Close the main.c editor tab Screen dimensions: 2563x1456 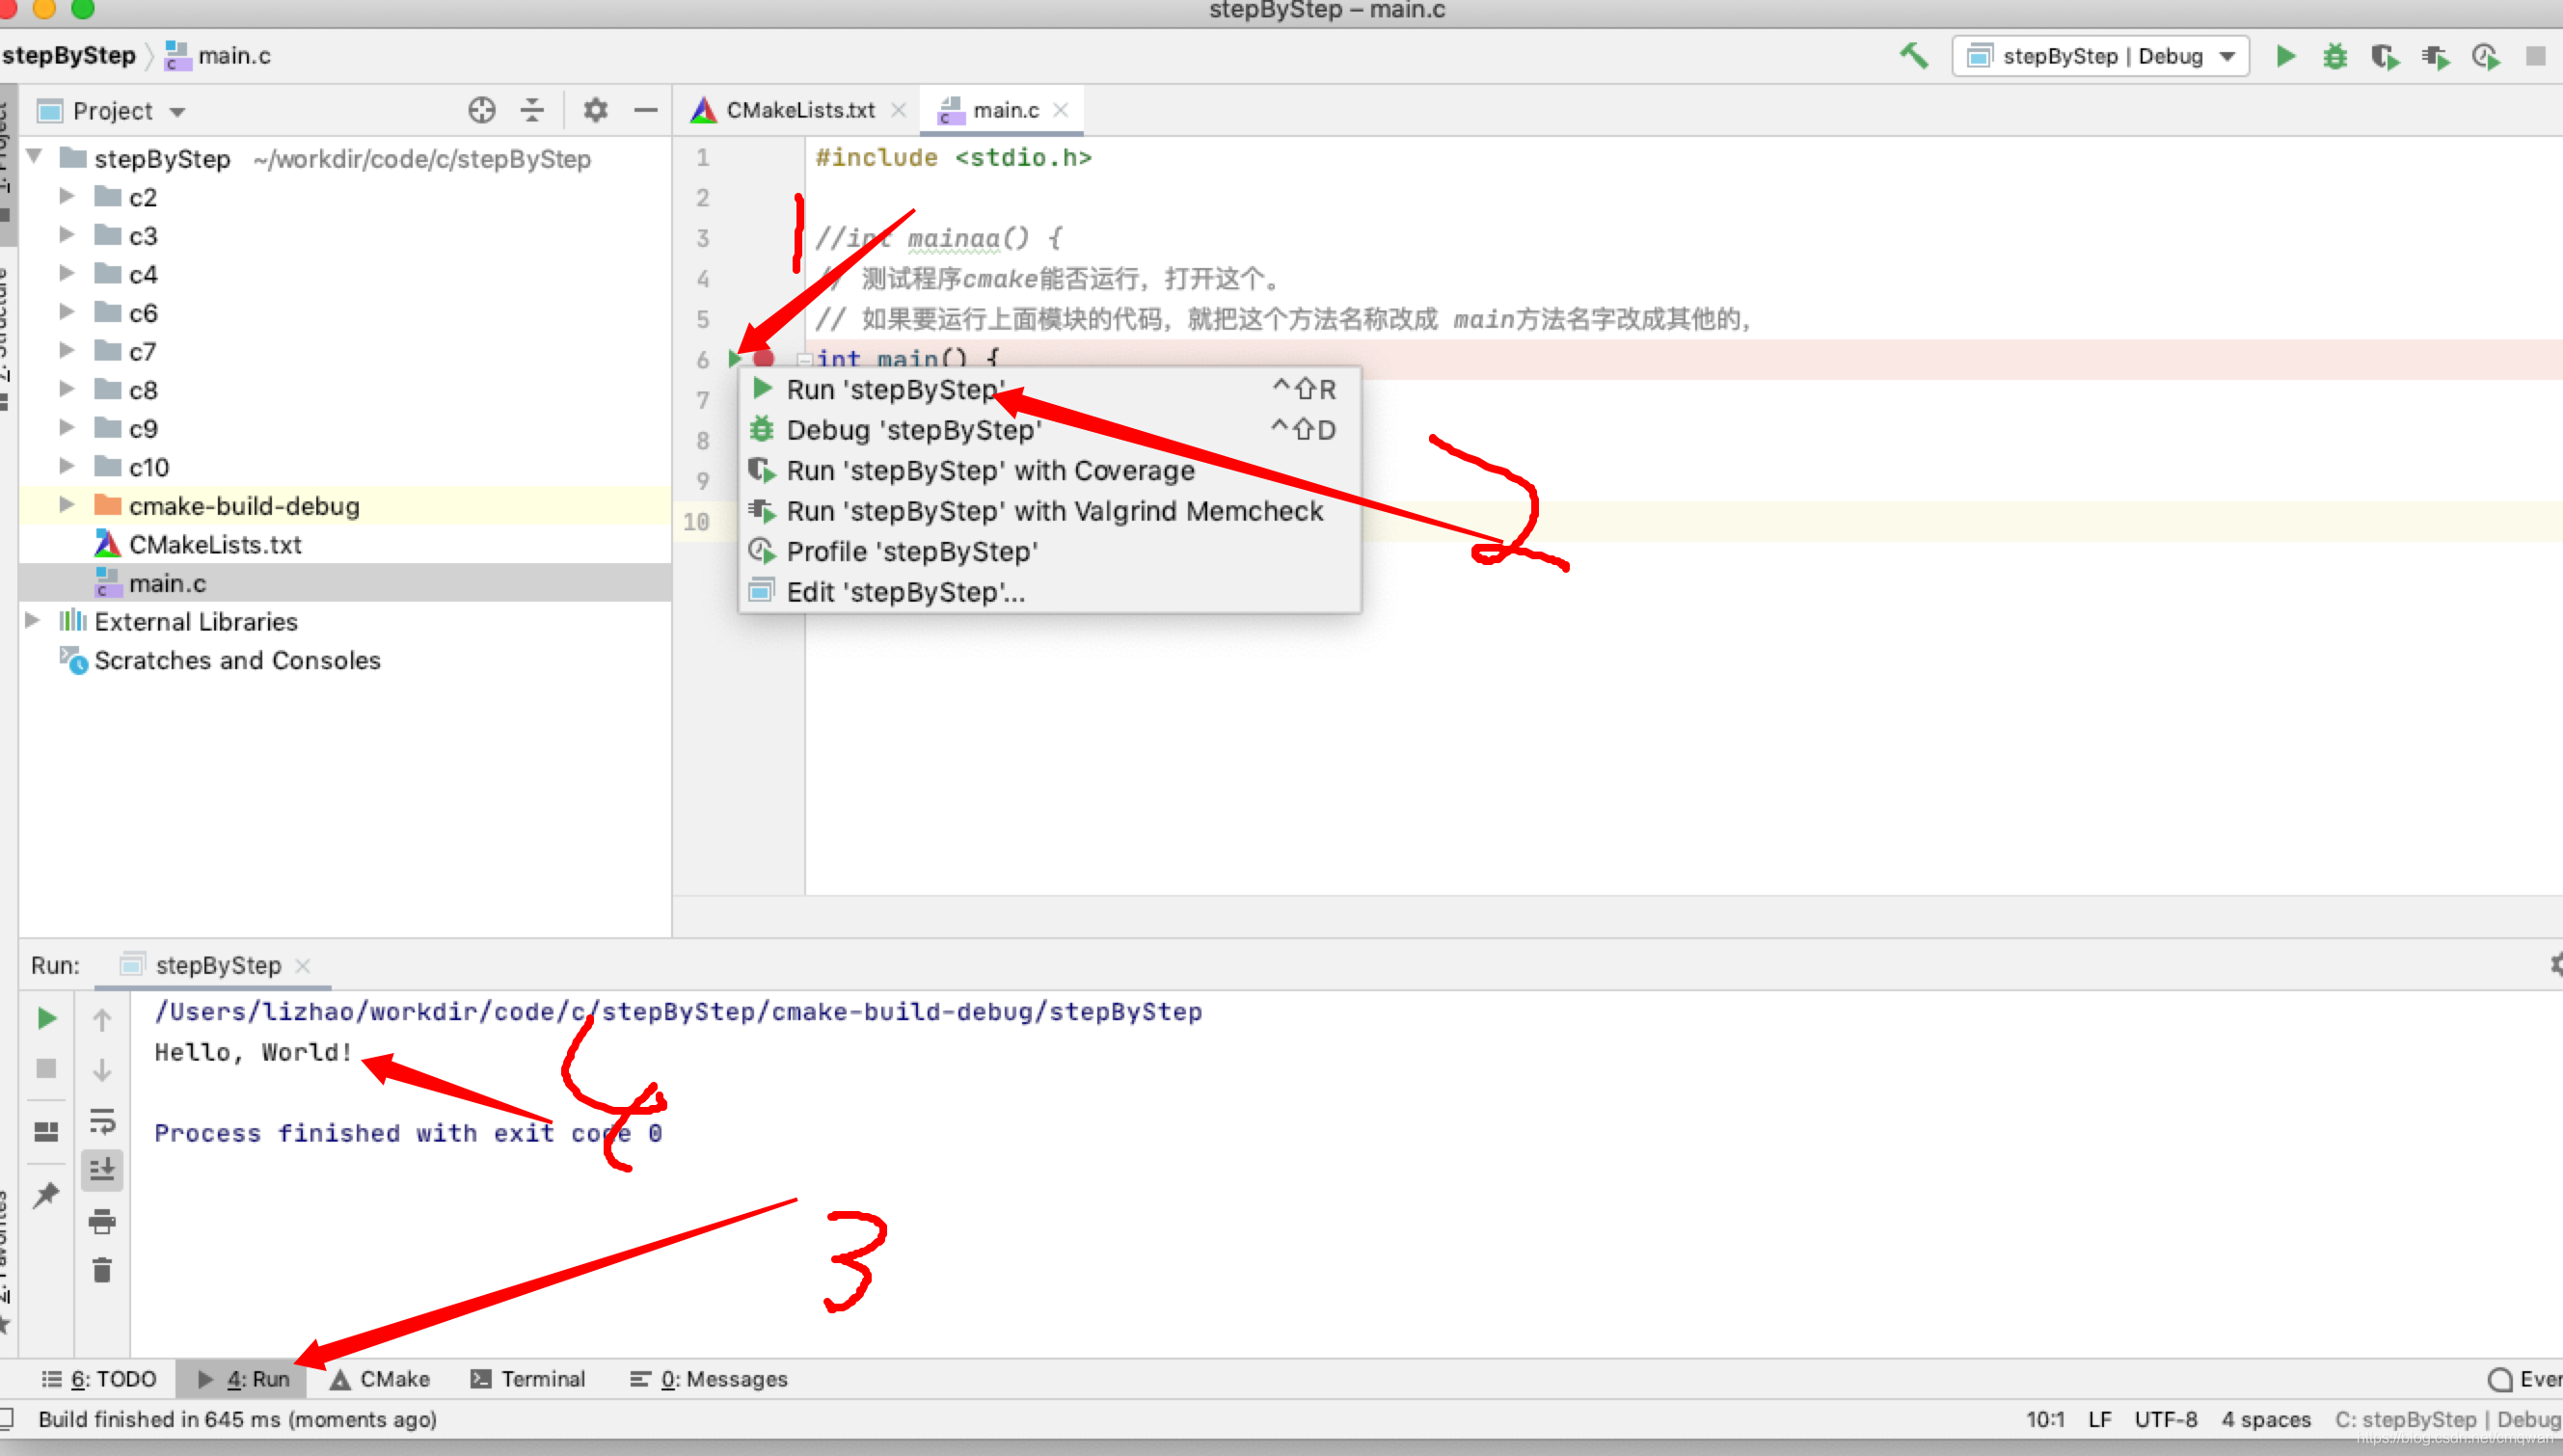click(x=1061, y=110)
